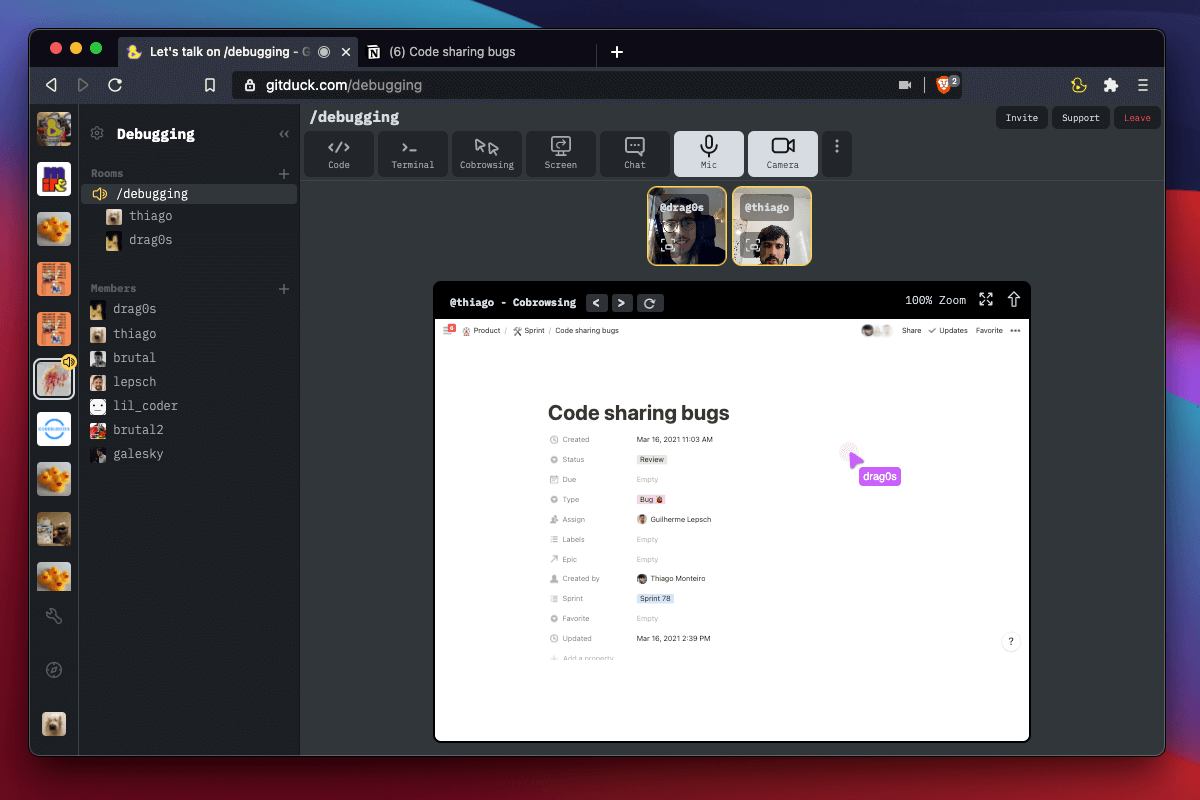Collapse the sidebar with the double chevron
1200x800 pixels.
click(x=284, y=134)
